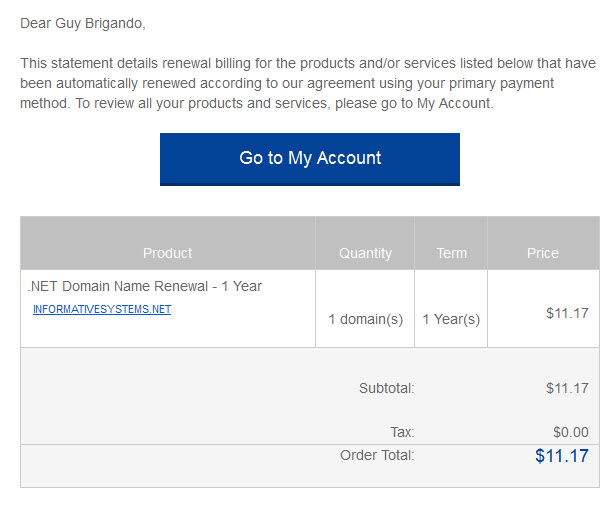This screenshot has height=519, width=614.
Task: Click the first line of the statement paragraph
Action: click(x=308, y=63)
